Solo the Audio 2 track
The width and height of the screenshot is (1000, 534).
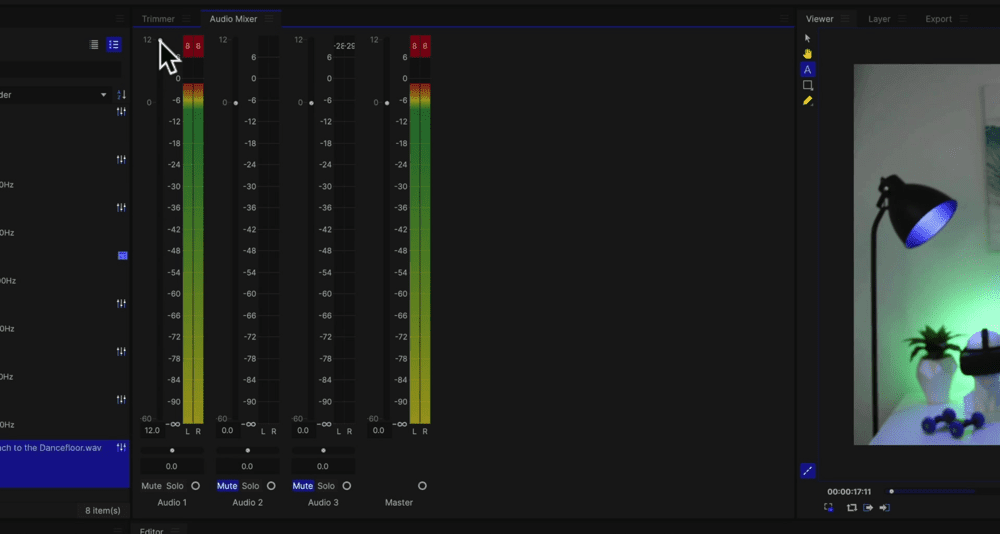point(251,486)
